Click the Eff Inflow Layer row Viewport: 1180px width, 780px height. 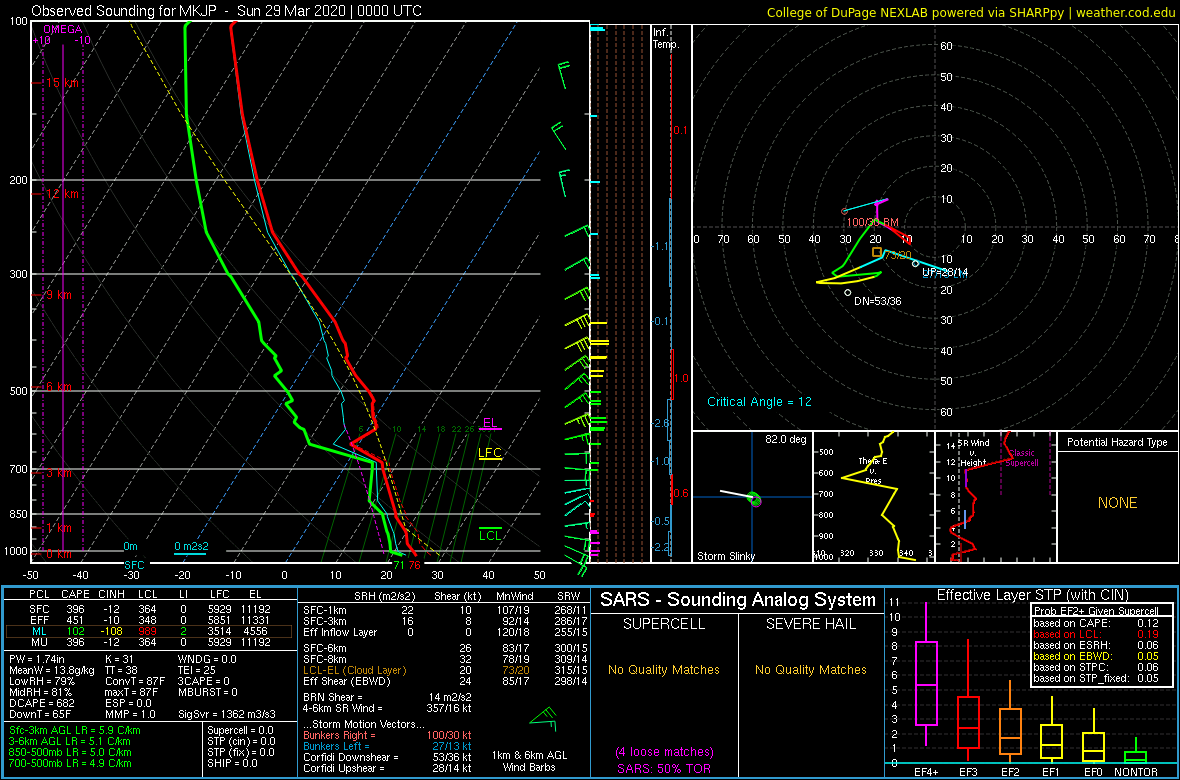point(445,631)
